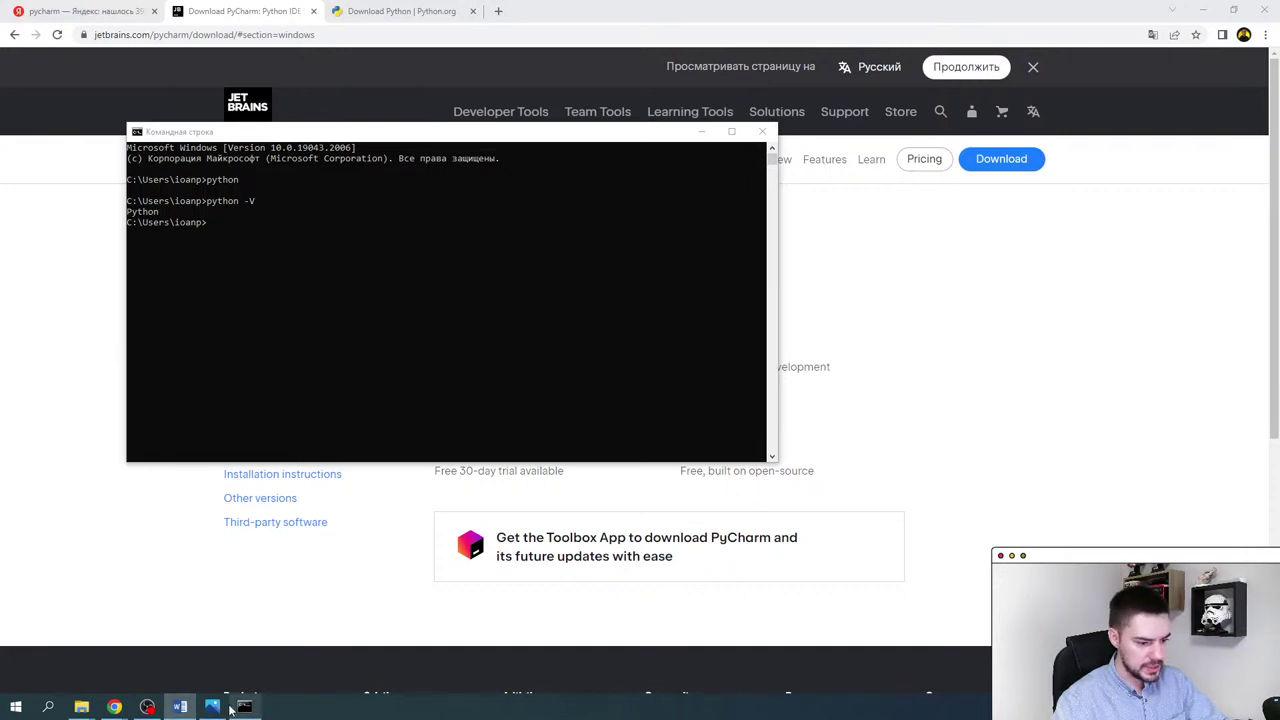
Task: Open the screen recorder taskbar icon
Action: click(x=147, y=707)
